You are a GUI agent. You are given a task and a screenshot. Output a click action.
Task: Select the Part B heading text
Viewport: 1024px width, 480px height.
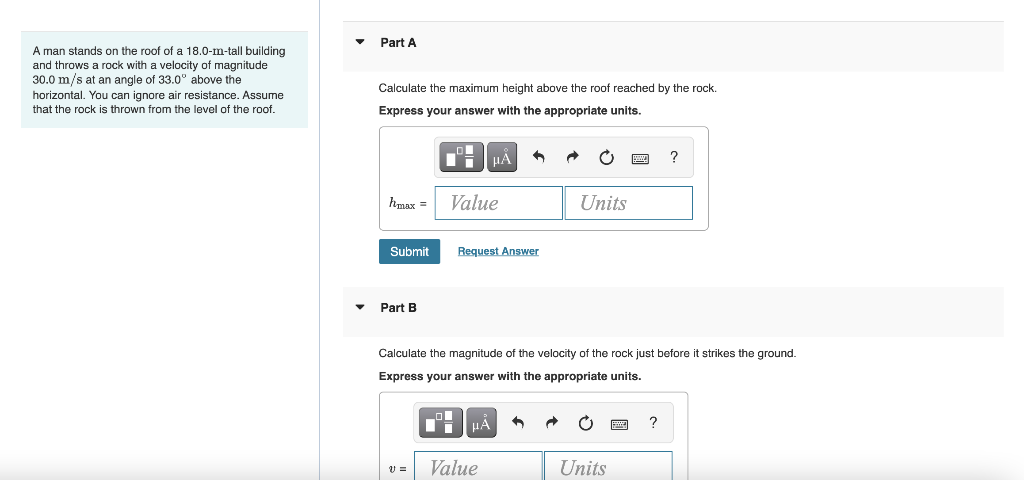click(x=398, y=308)
